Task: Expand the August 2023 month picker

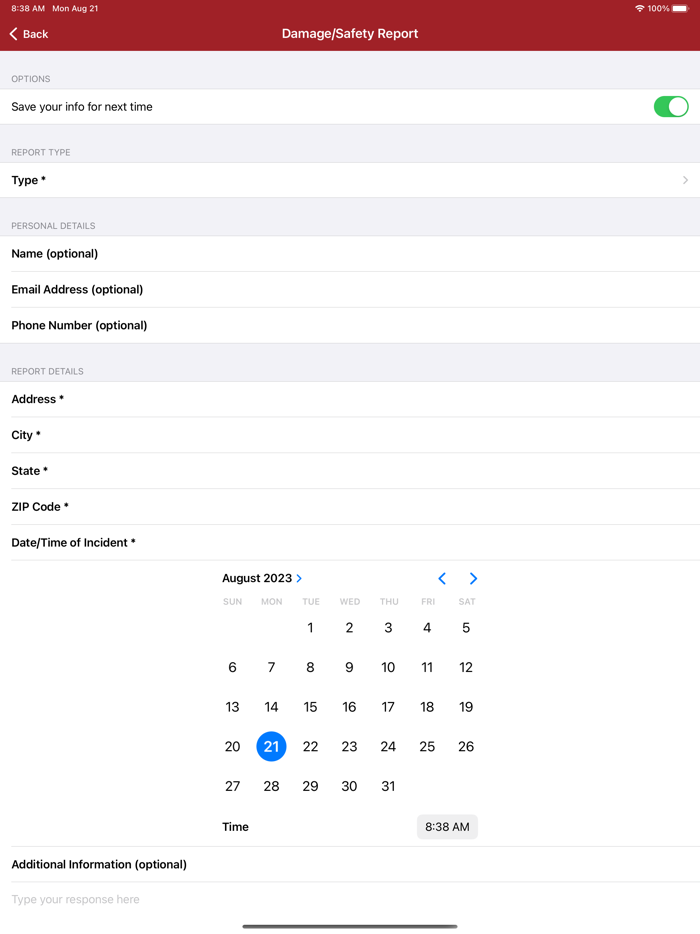Action: pos(262,578)
